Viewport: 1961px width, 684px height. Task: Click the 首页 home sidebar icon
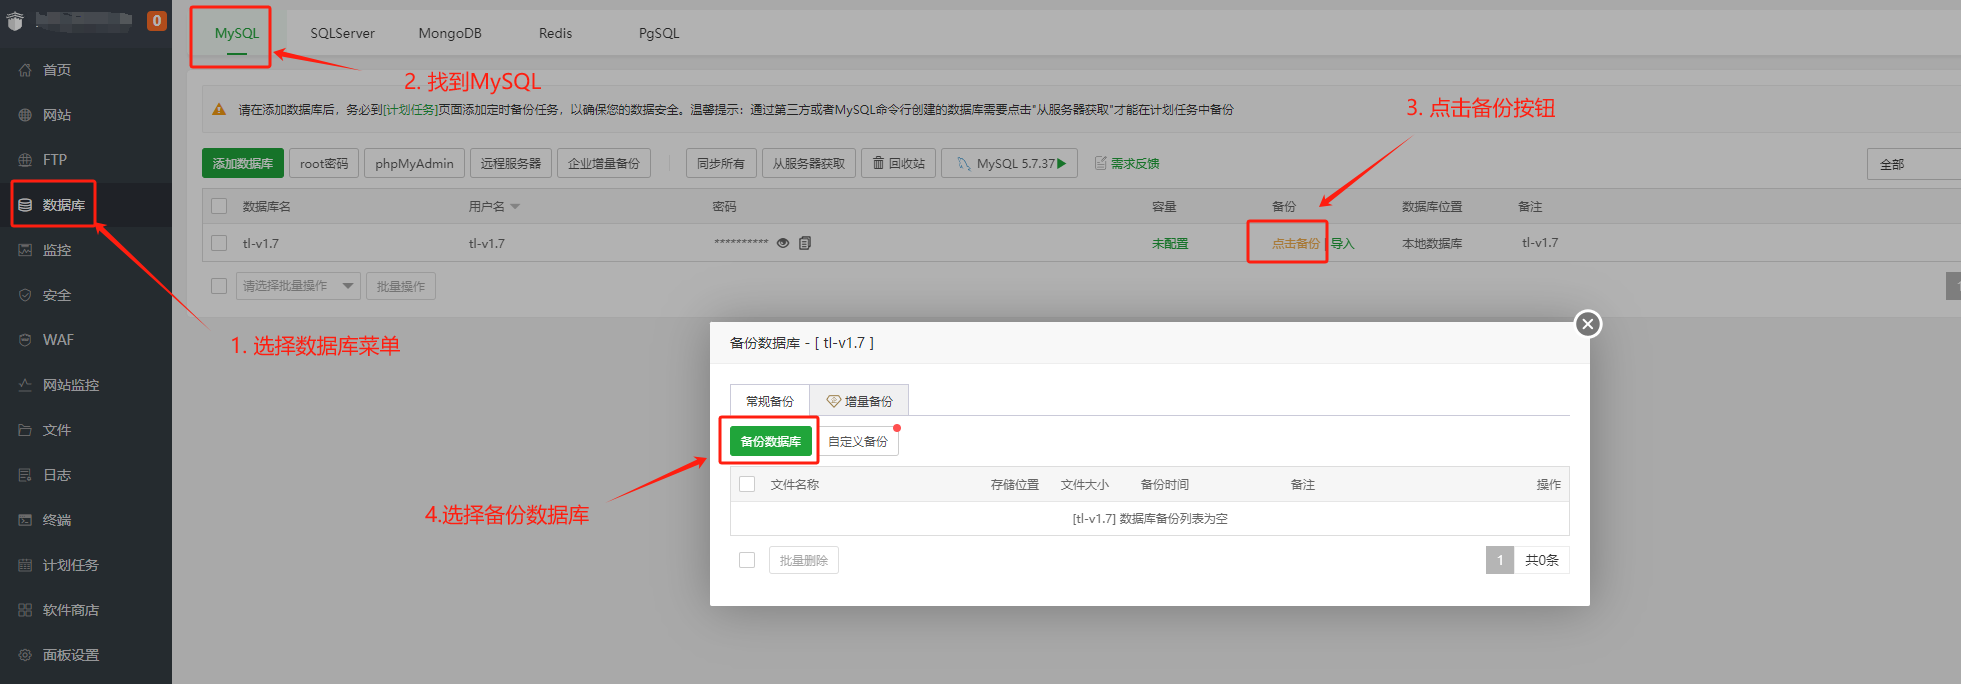25,70
